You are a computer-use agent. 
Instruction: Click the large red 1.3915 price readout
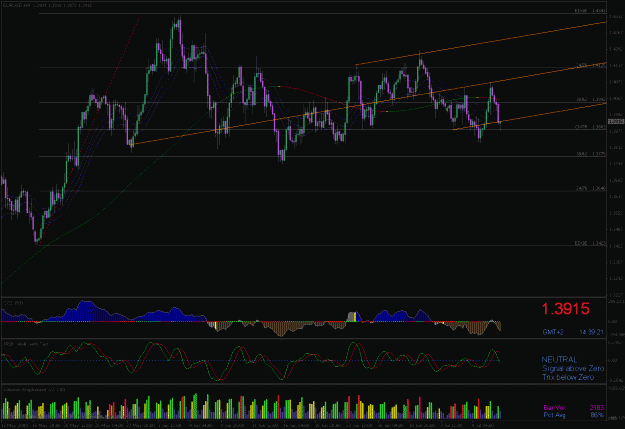point(565,309)
